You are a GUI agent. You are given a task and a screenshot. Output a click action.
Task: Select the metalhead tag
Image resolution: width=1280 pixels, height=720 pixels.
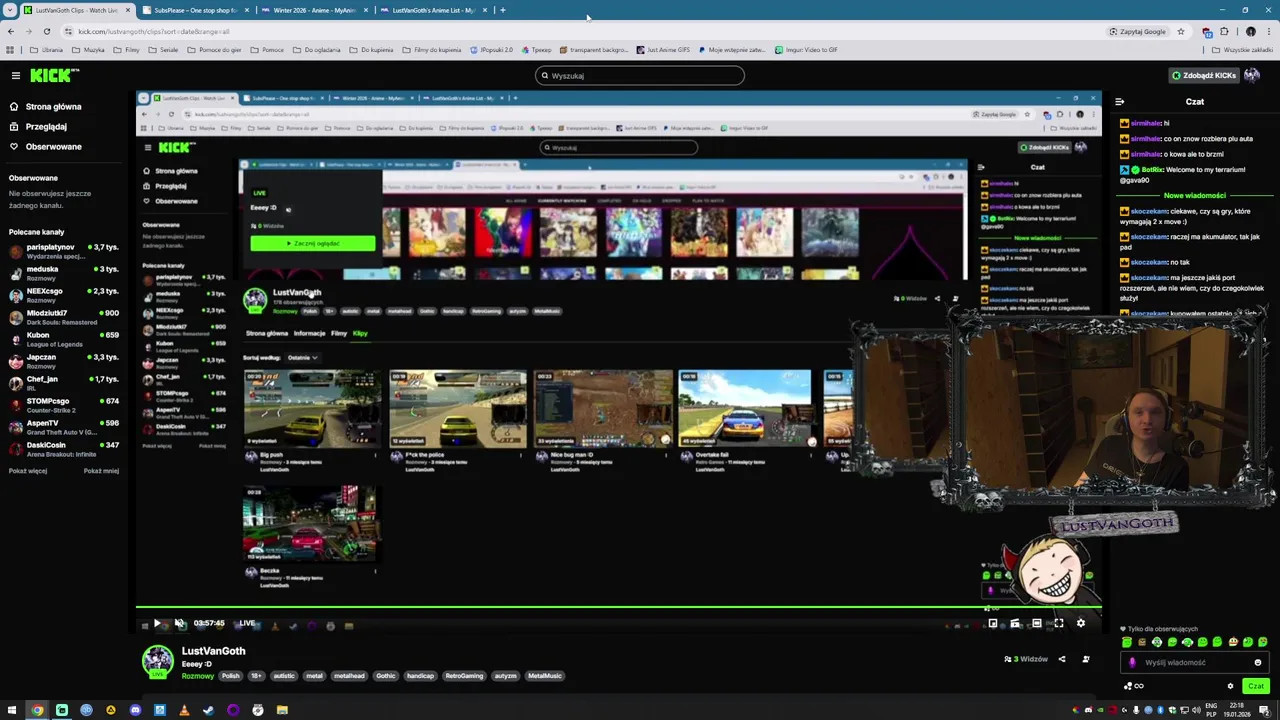tap(349, 676)
